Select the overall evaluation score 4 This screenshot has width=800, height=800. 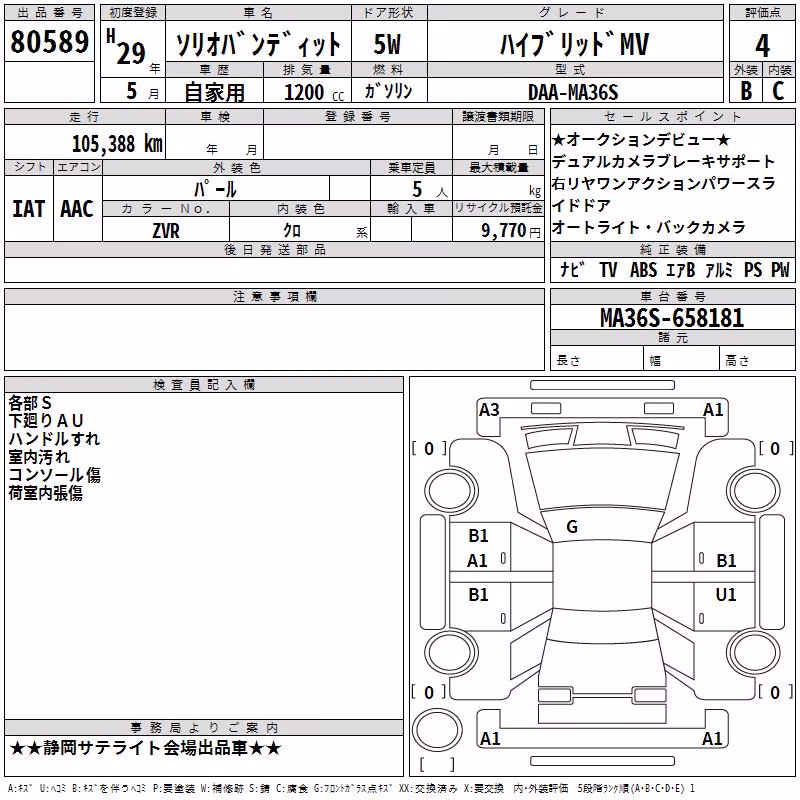(x=762, y=45)
